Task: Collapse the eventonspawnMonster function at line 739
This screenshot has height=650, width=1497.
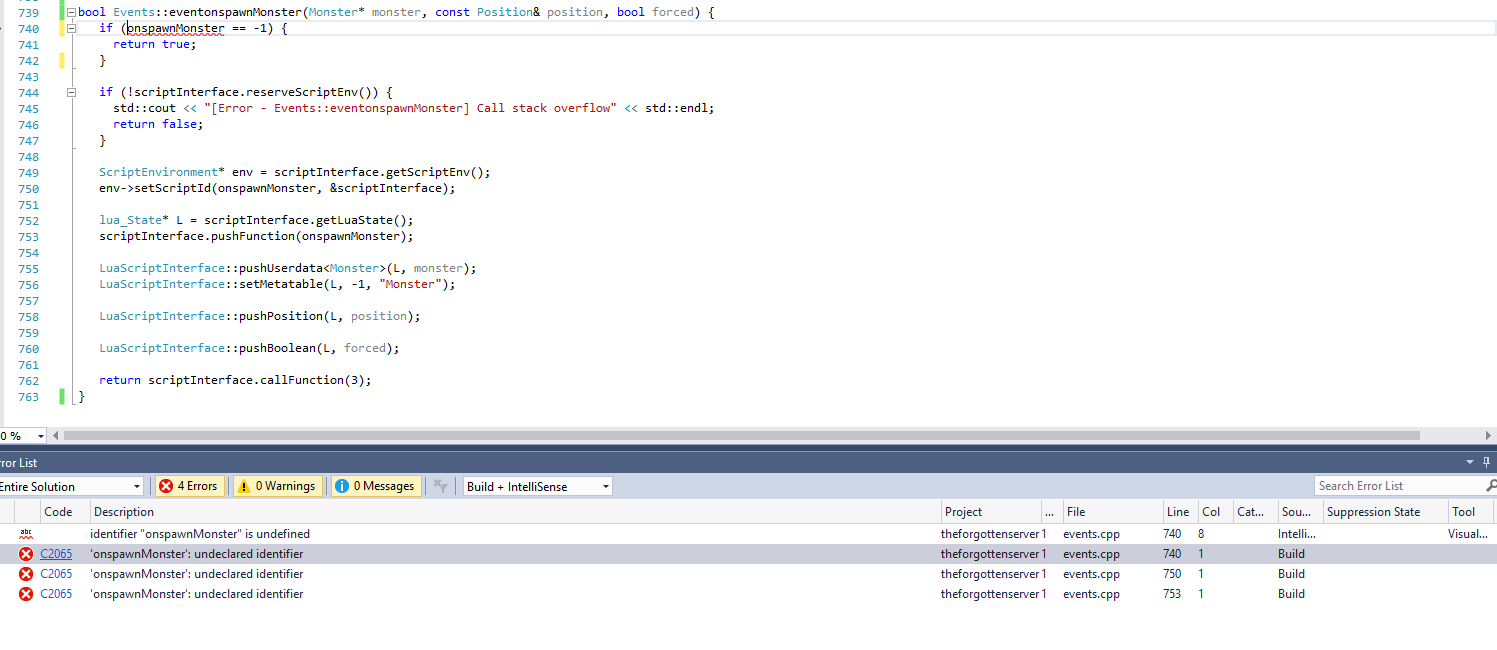Action: tap(71, 12)
